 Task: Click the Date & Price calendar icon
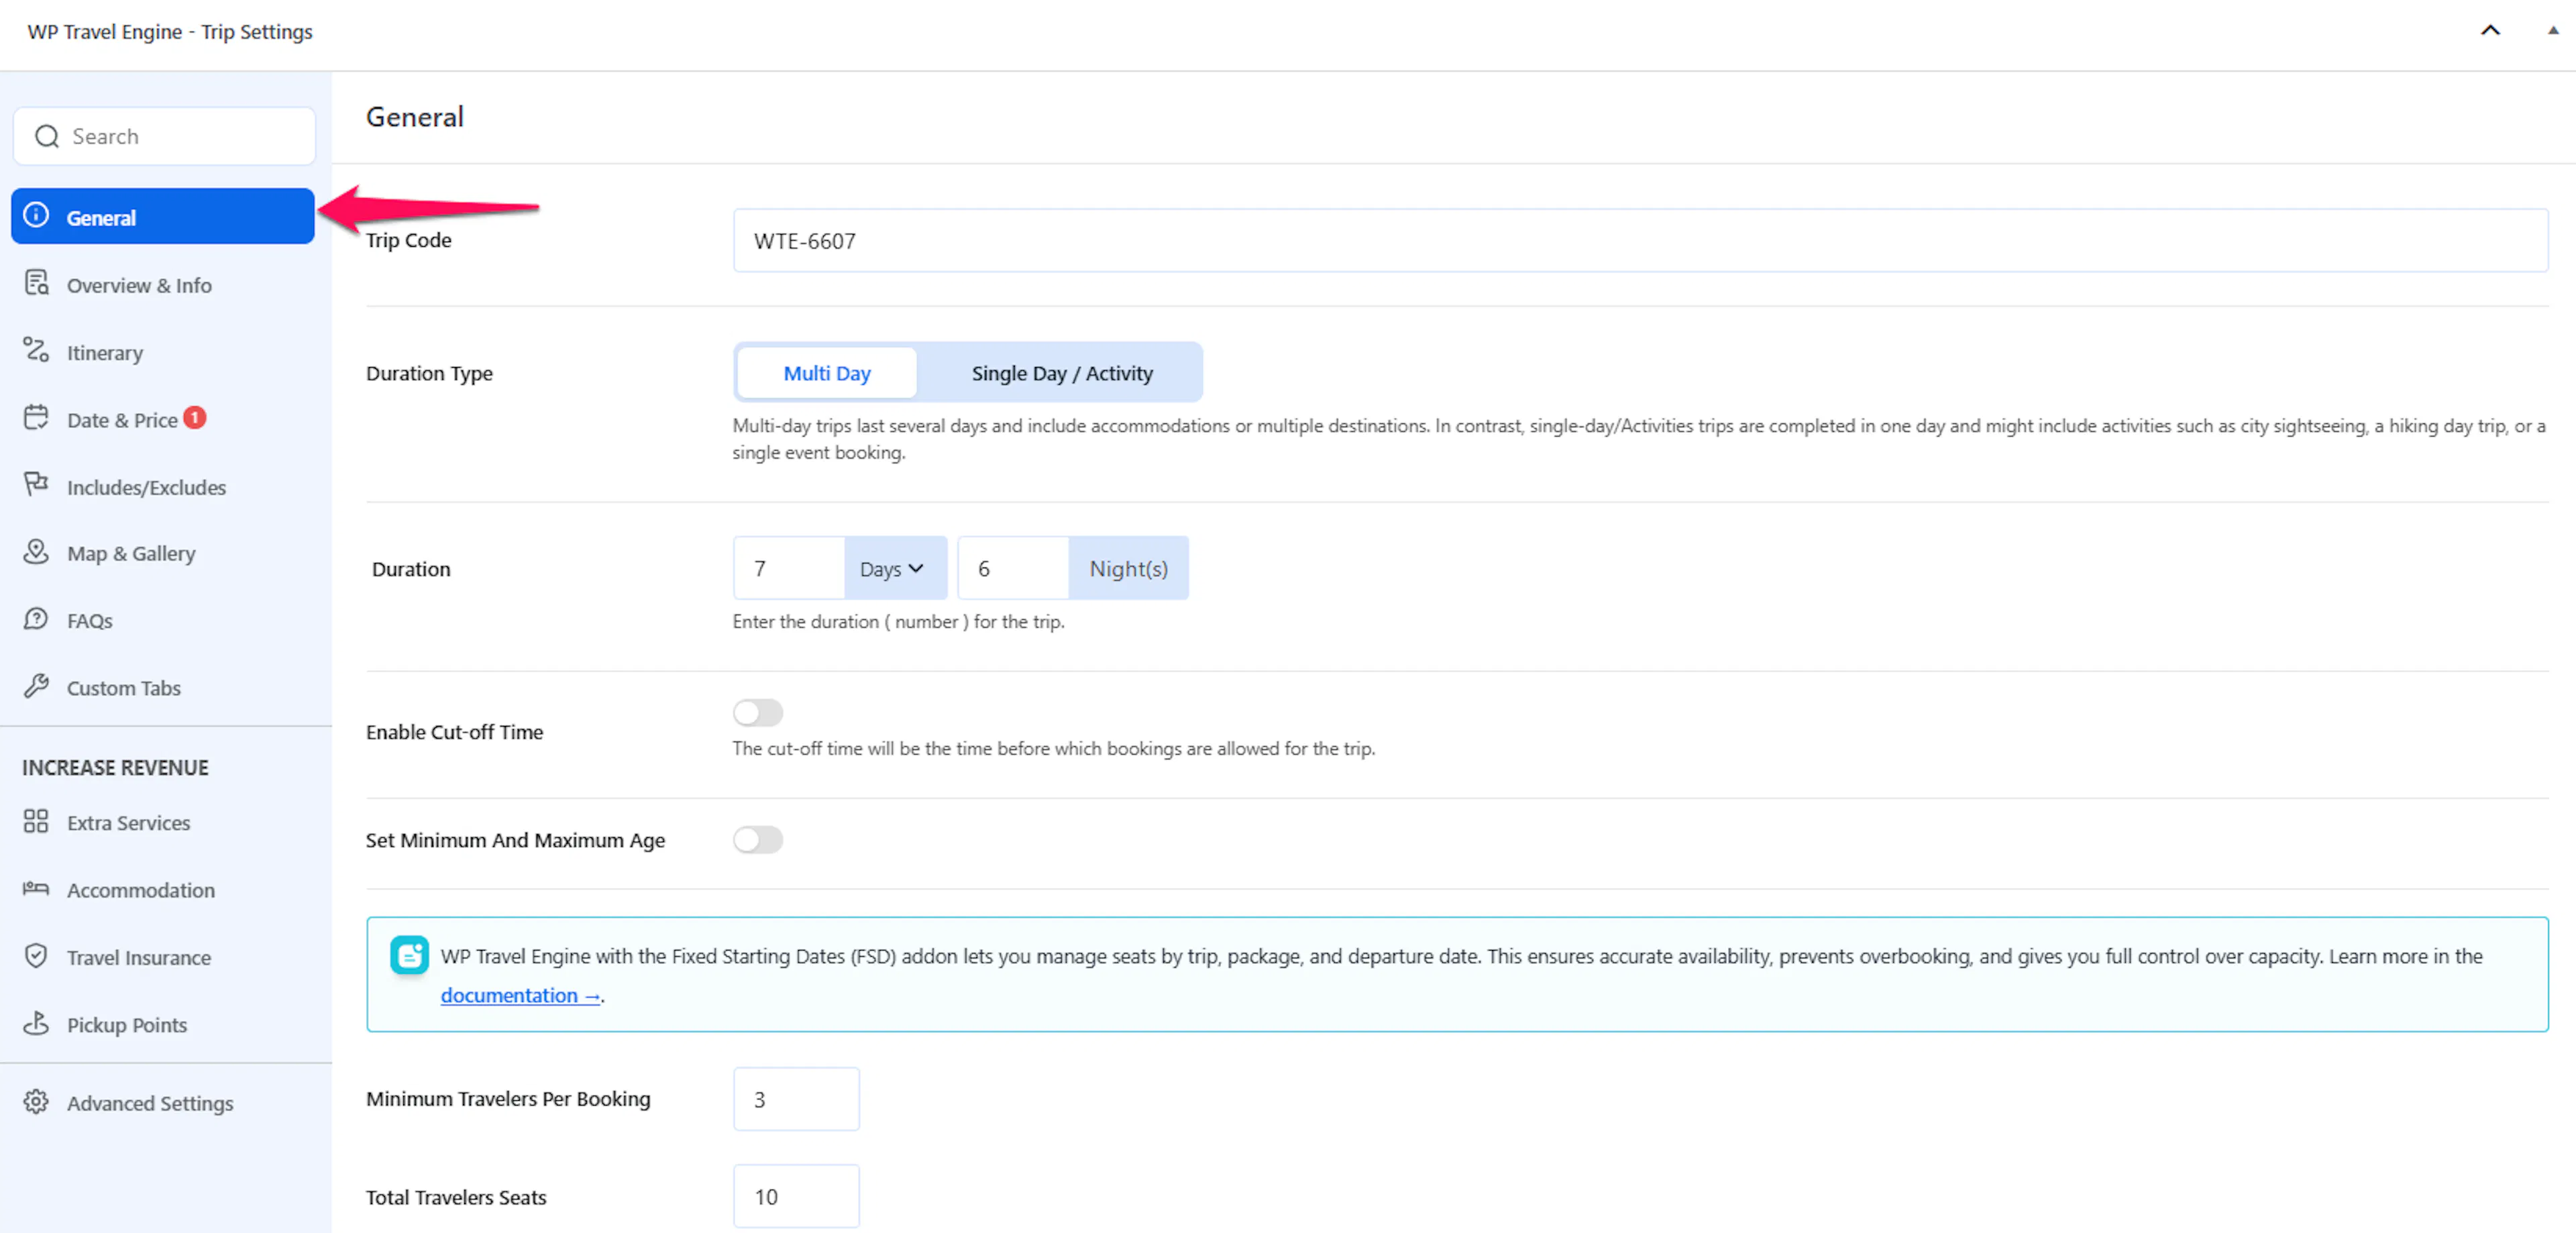(36, 417)
